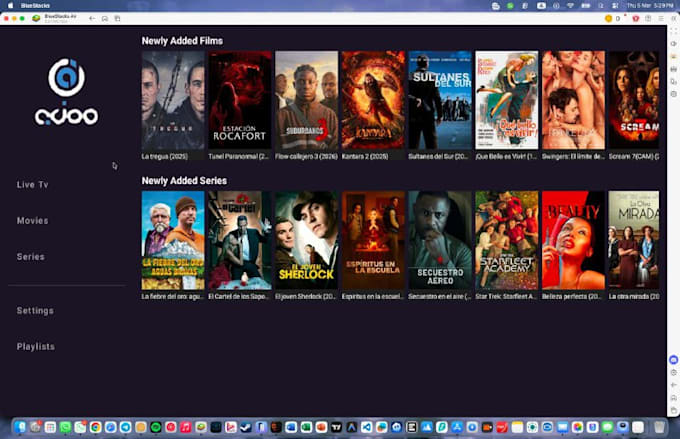Click the BlueStacks back arrow

[92, 19]
